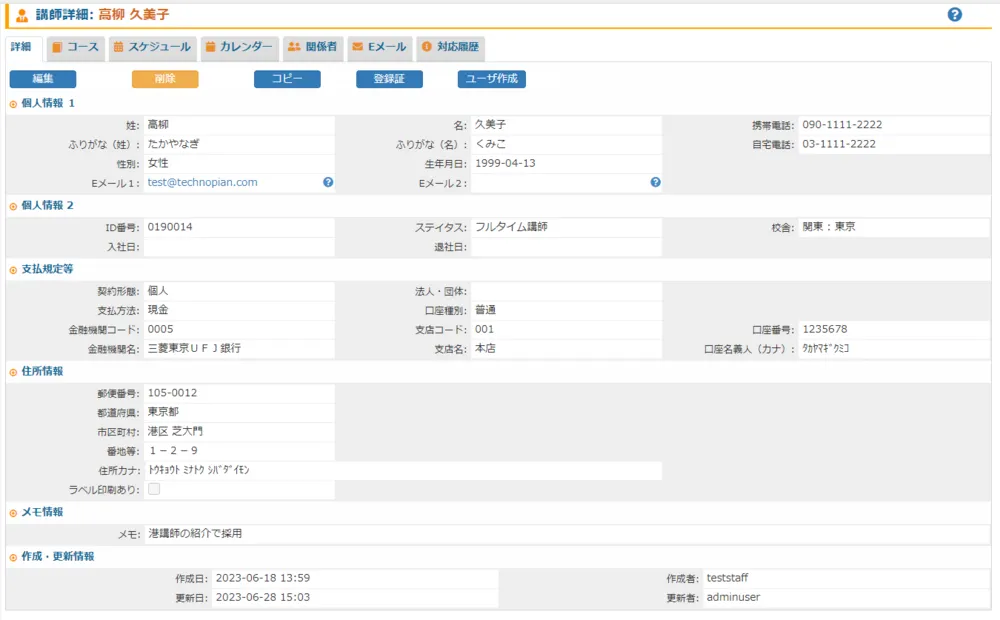1000x620 pixels.
Task: Go to the カレンダー tab
Action: 240,47
